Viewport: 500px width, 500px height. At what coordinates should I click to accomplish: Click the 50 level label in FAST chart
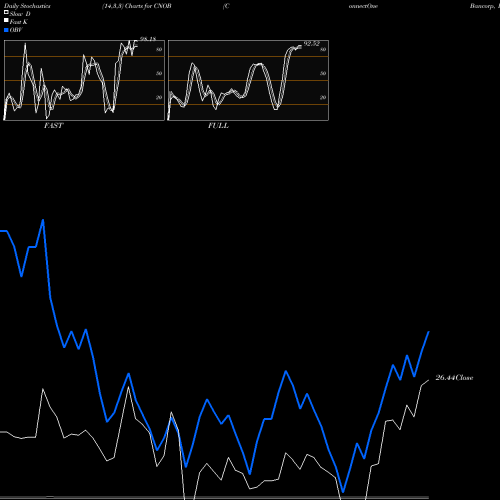[159, 73]
